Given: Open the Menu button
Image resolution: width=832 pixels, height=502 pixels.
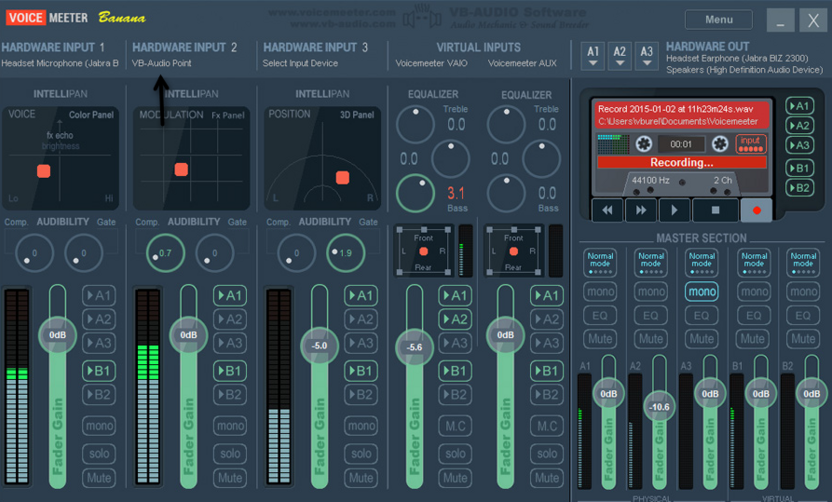Looking at the screenshot, I should [x=719, y=20].
